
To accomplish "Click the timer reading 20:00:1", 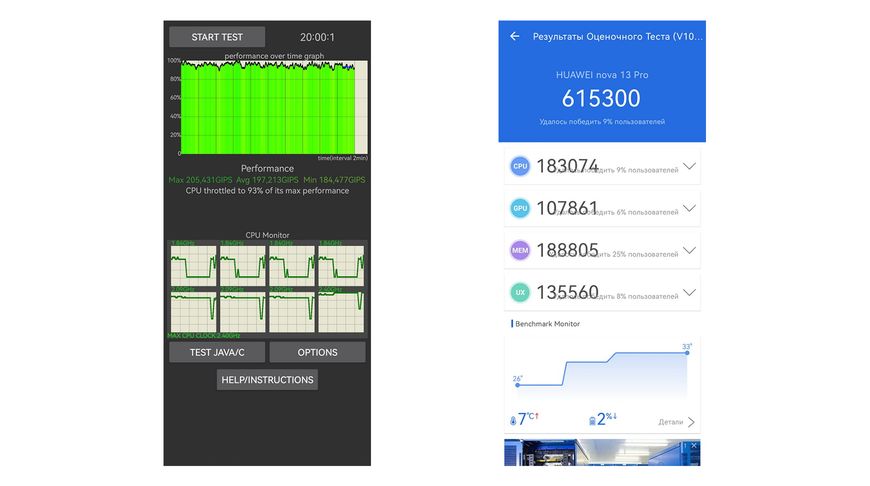I will [x=317, y=37].
